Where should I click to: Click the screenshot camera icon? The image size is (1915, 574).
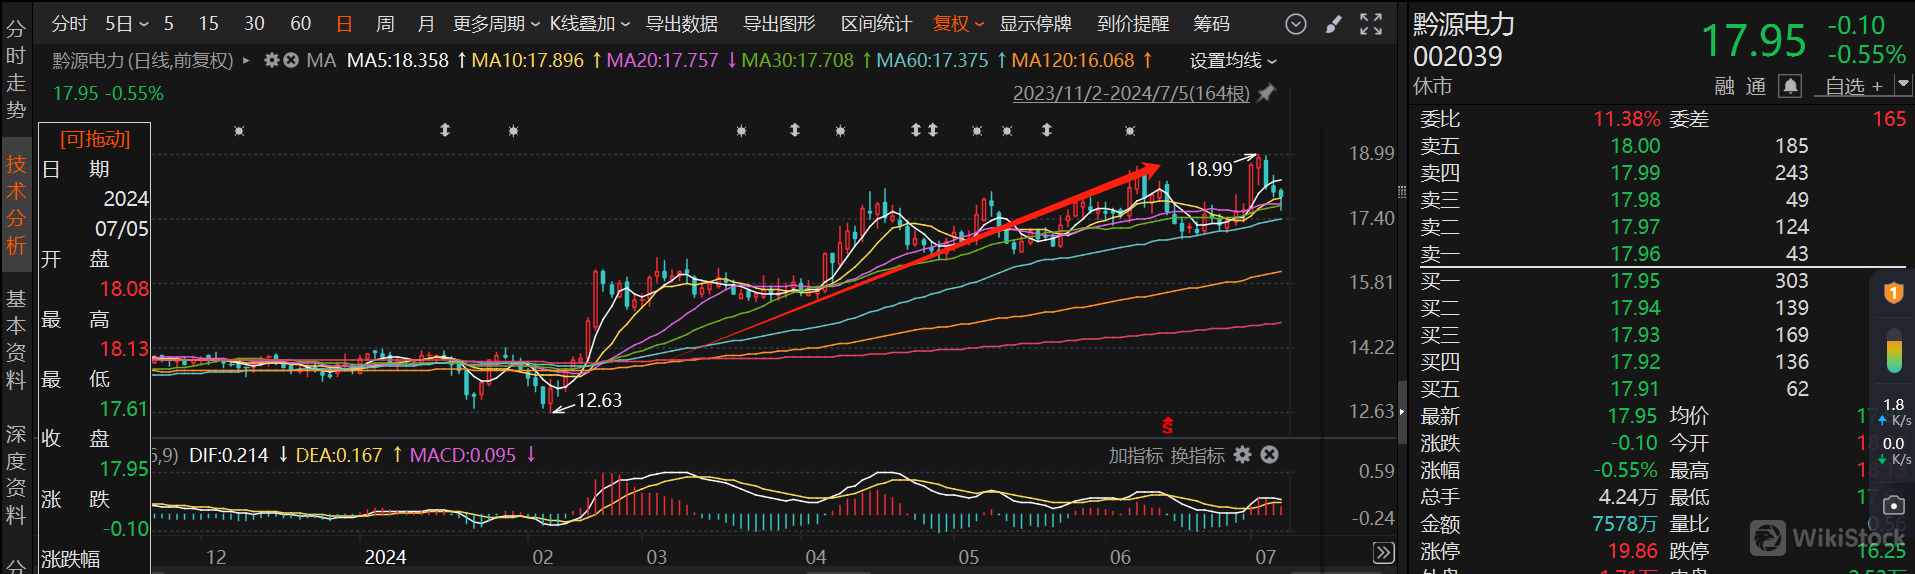point(1893,506)
